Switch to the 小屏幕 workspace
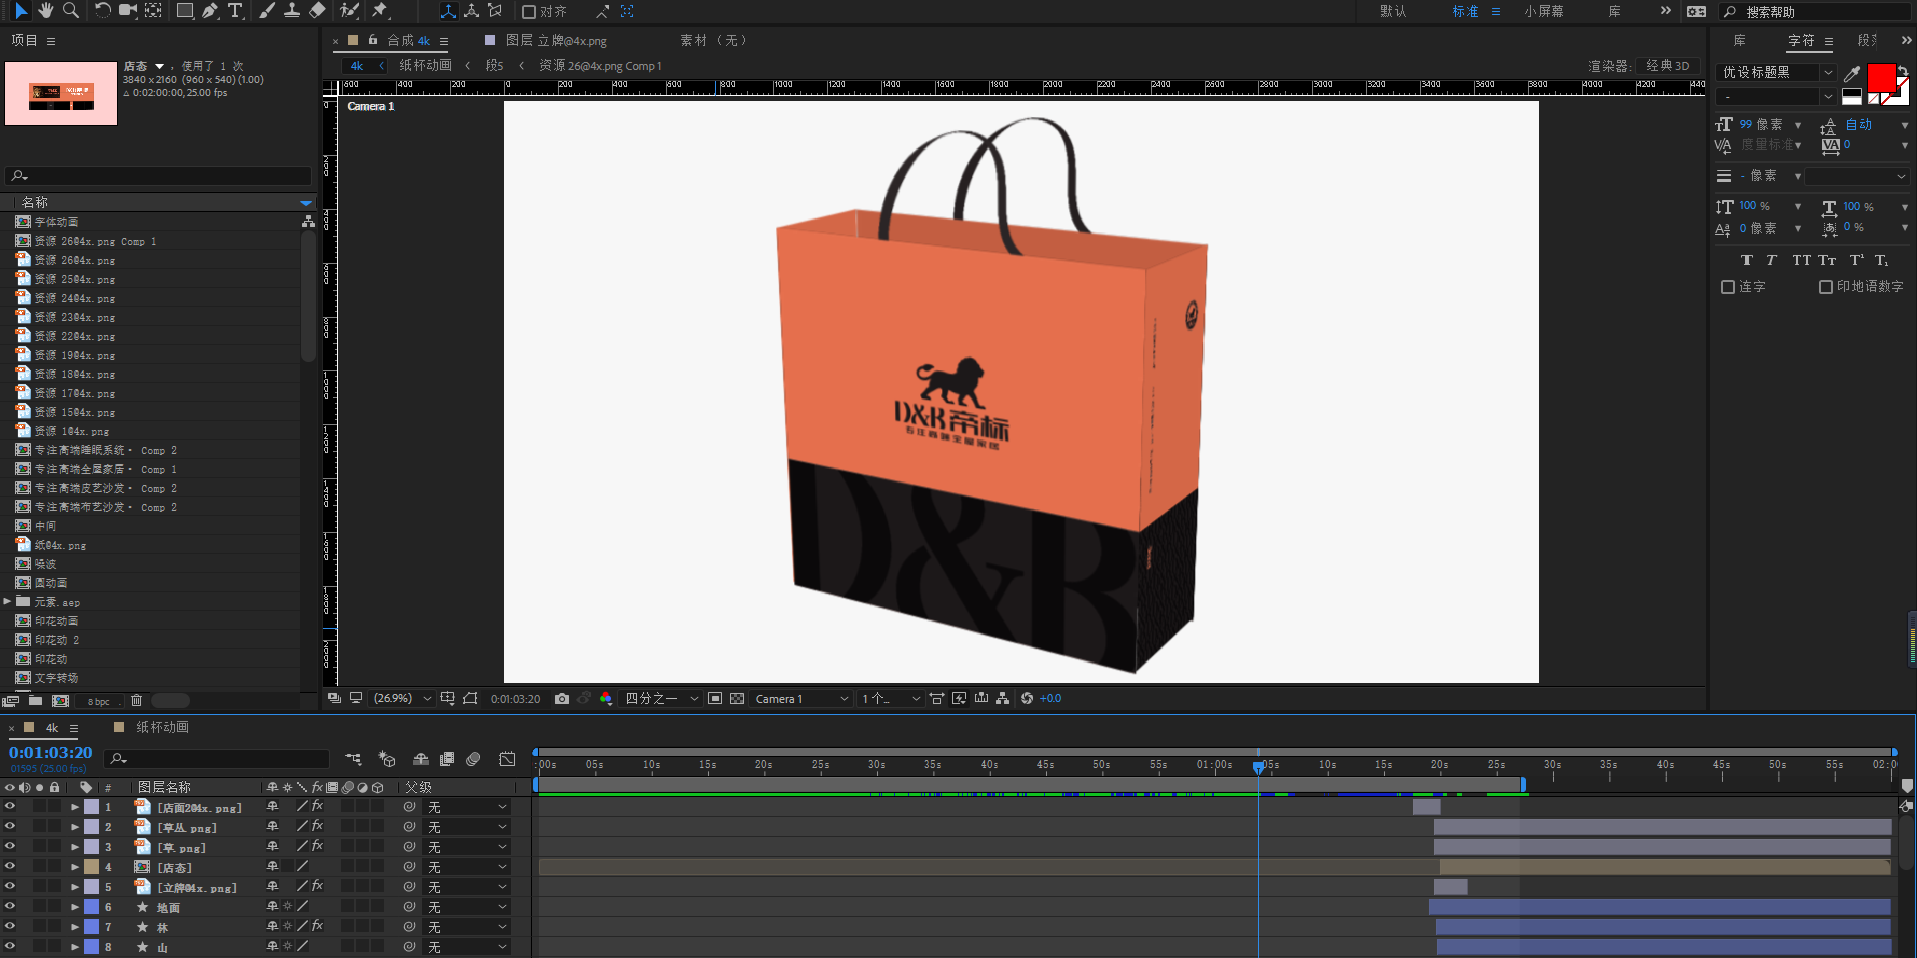The image size is (1917, 958). (x=1544, y=12)
